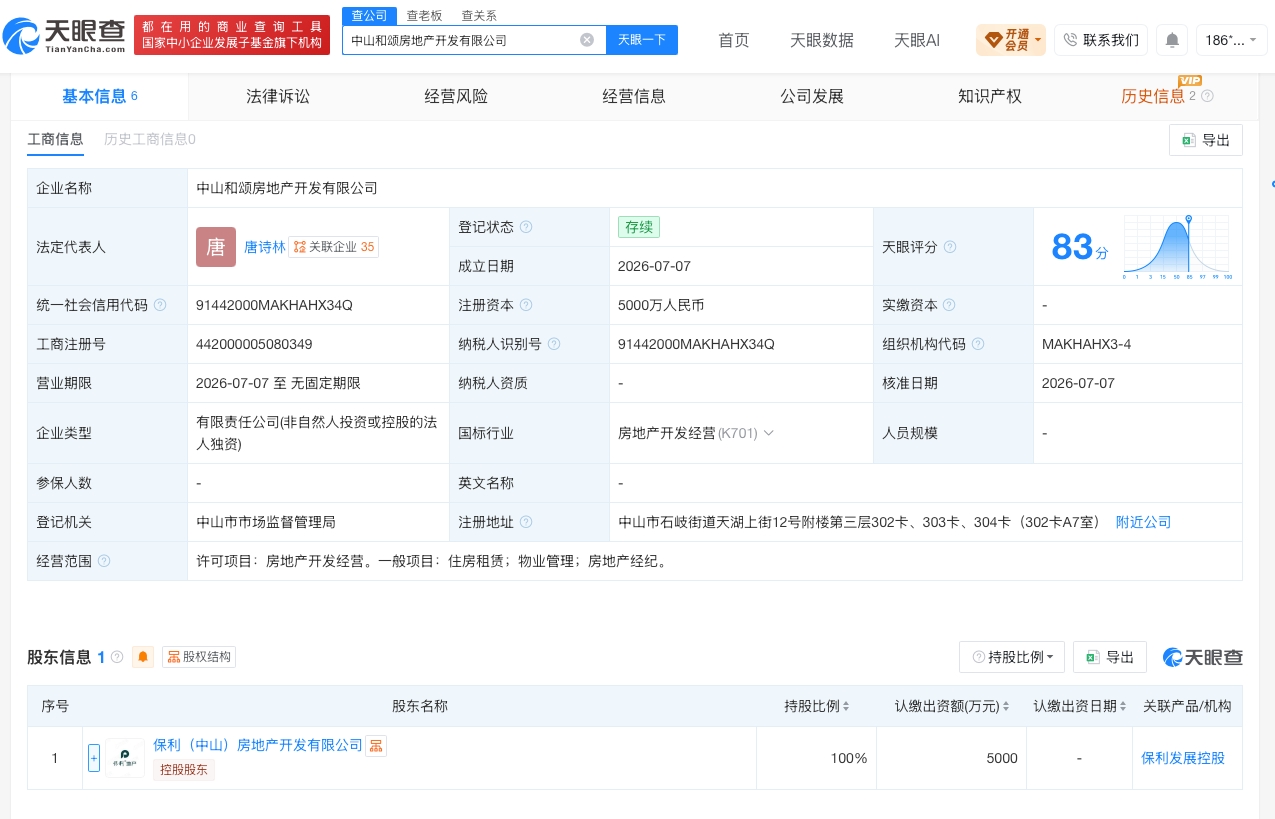
Task: Expand the 国标行业 K701 chevron
Action: tap(769, 433)
